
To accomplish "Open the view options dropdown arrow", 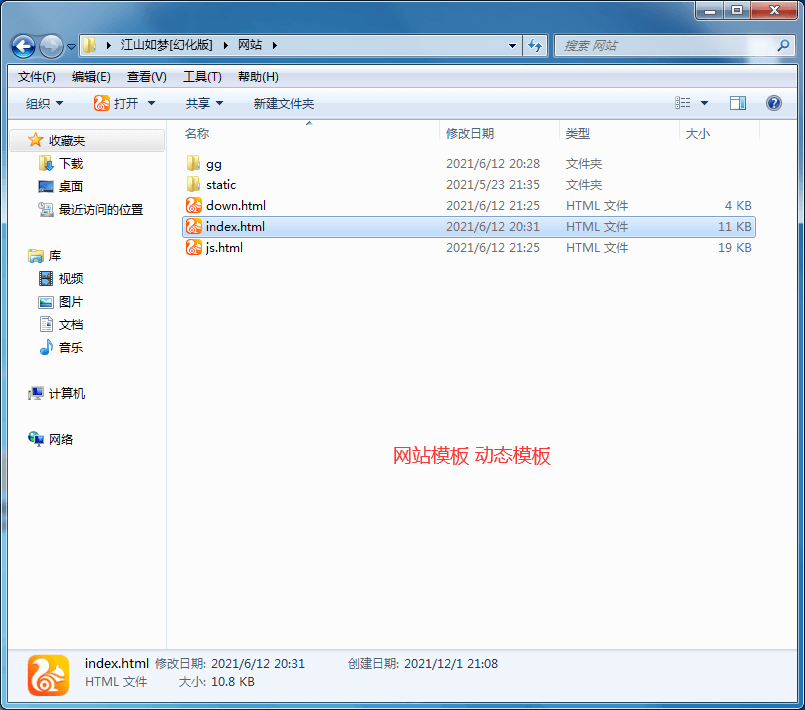I will click(x=704, y=103).
